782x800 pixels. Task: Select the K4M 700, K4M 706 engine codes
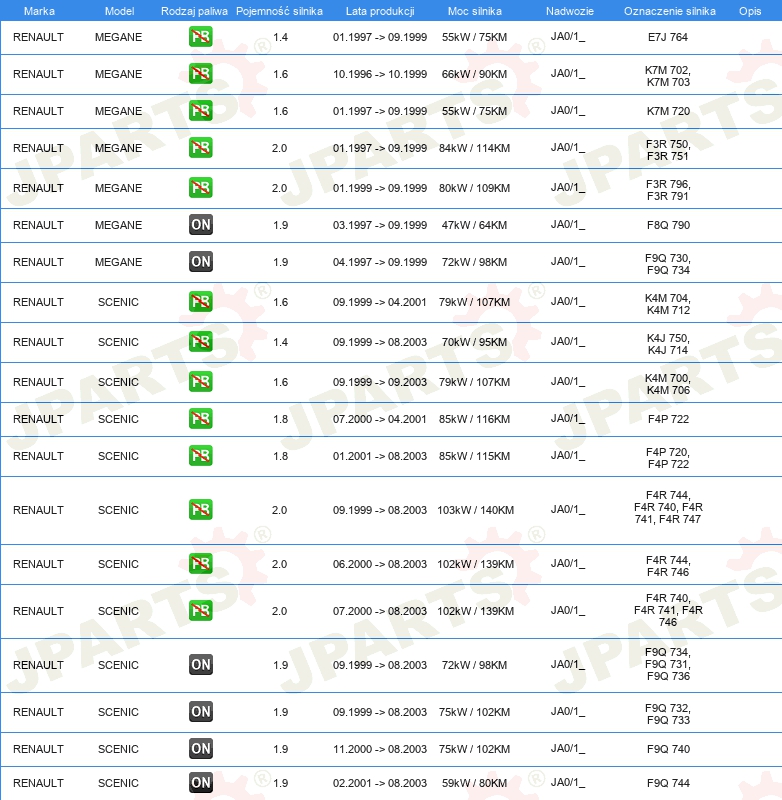point(668,384)
